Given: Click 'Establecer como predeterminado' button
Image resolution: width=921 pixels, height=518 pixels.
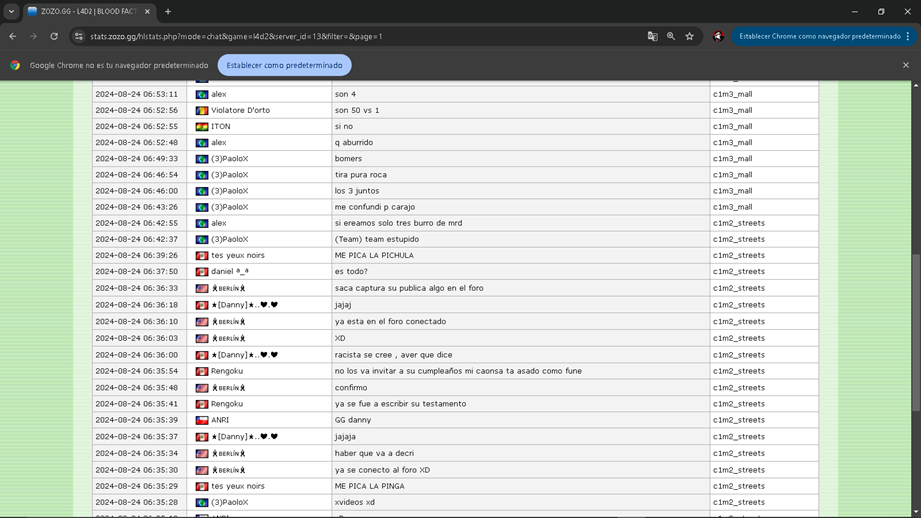Looking at the screenshot, I should coord(284,65).
